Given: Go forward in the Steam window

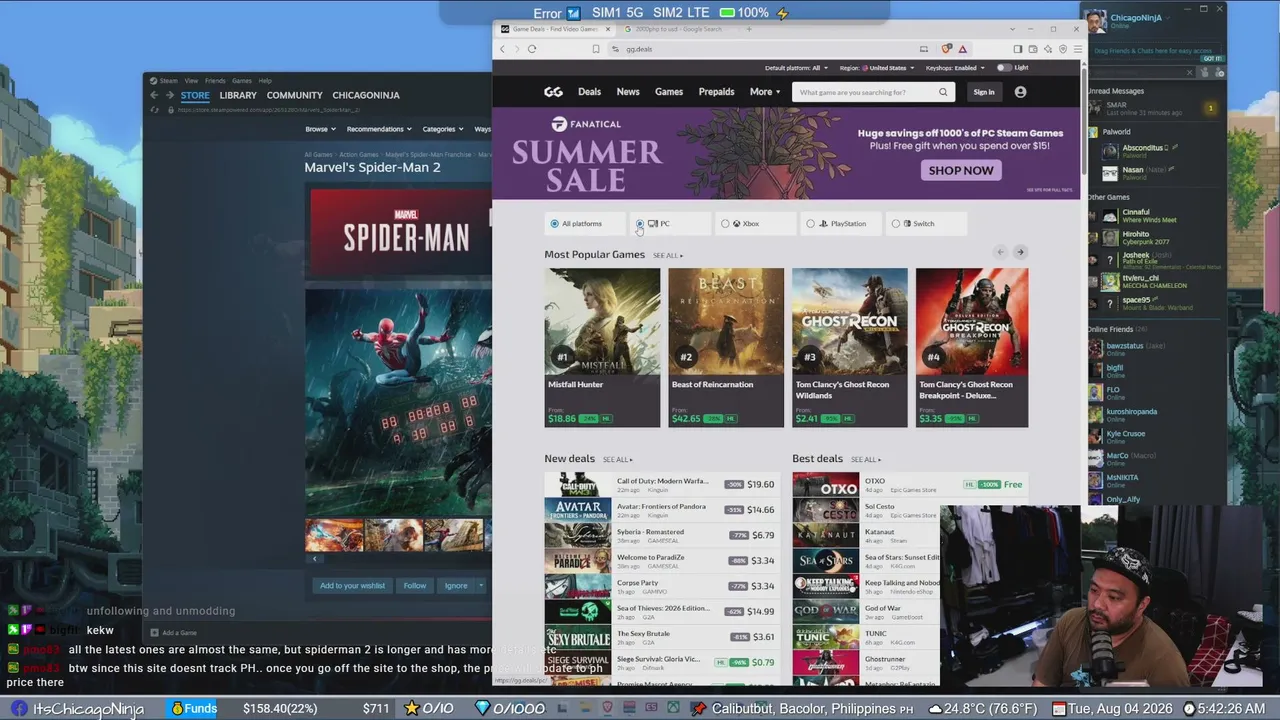Looking at the screenshot, I should pyautogui.click(x=169, y=95).
